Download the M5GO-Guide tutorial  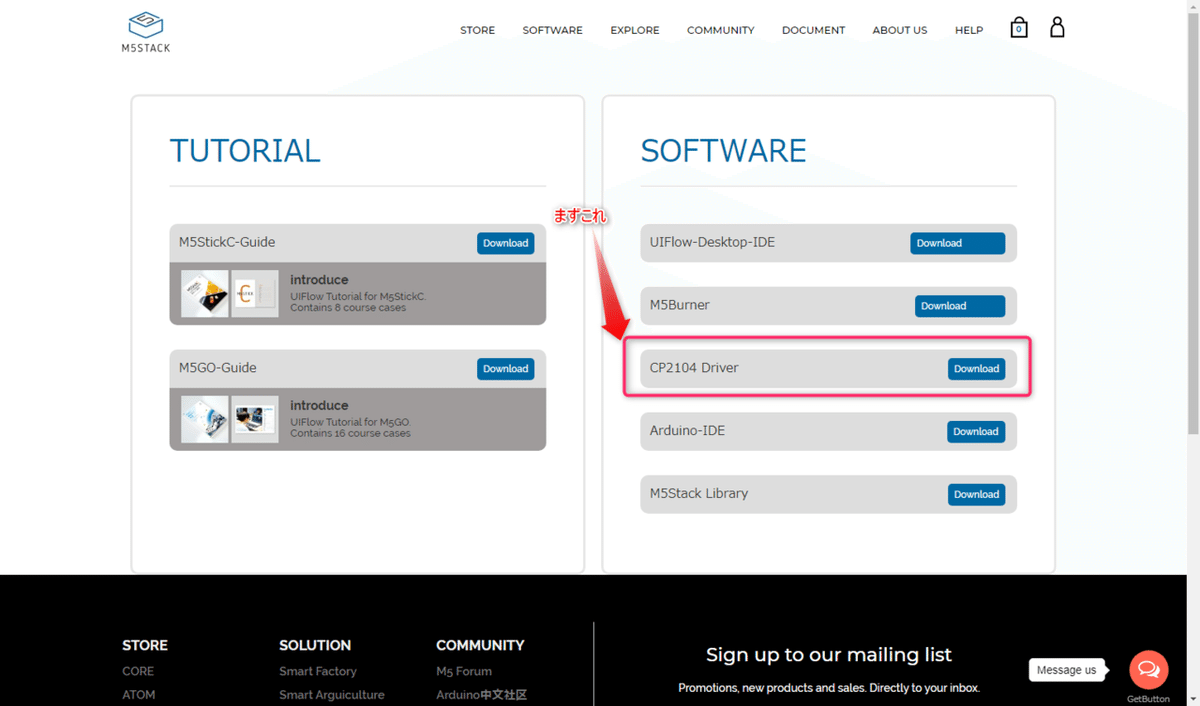[x=505, y=369]
